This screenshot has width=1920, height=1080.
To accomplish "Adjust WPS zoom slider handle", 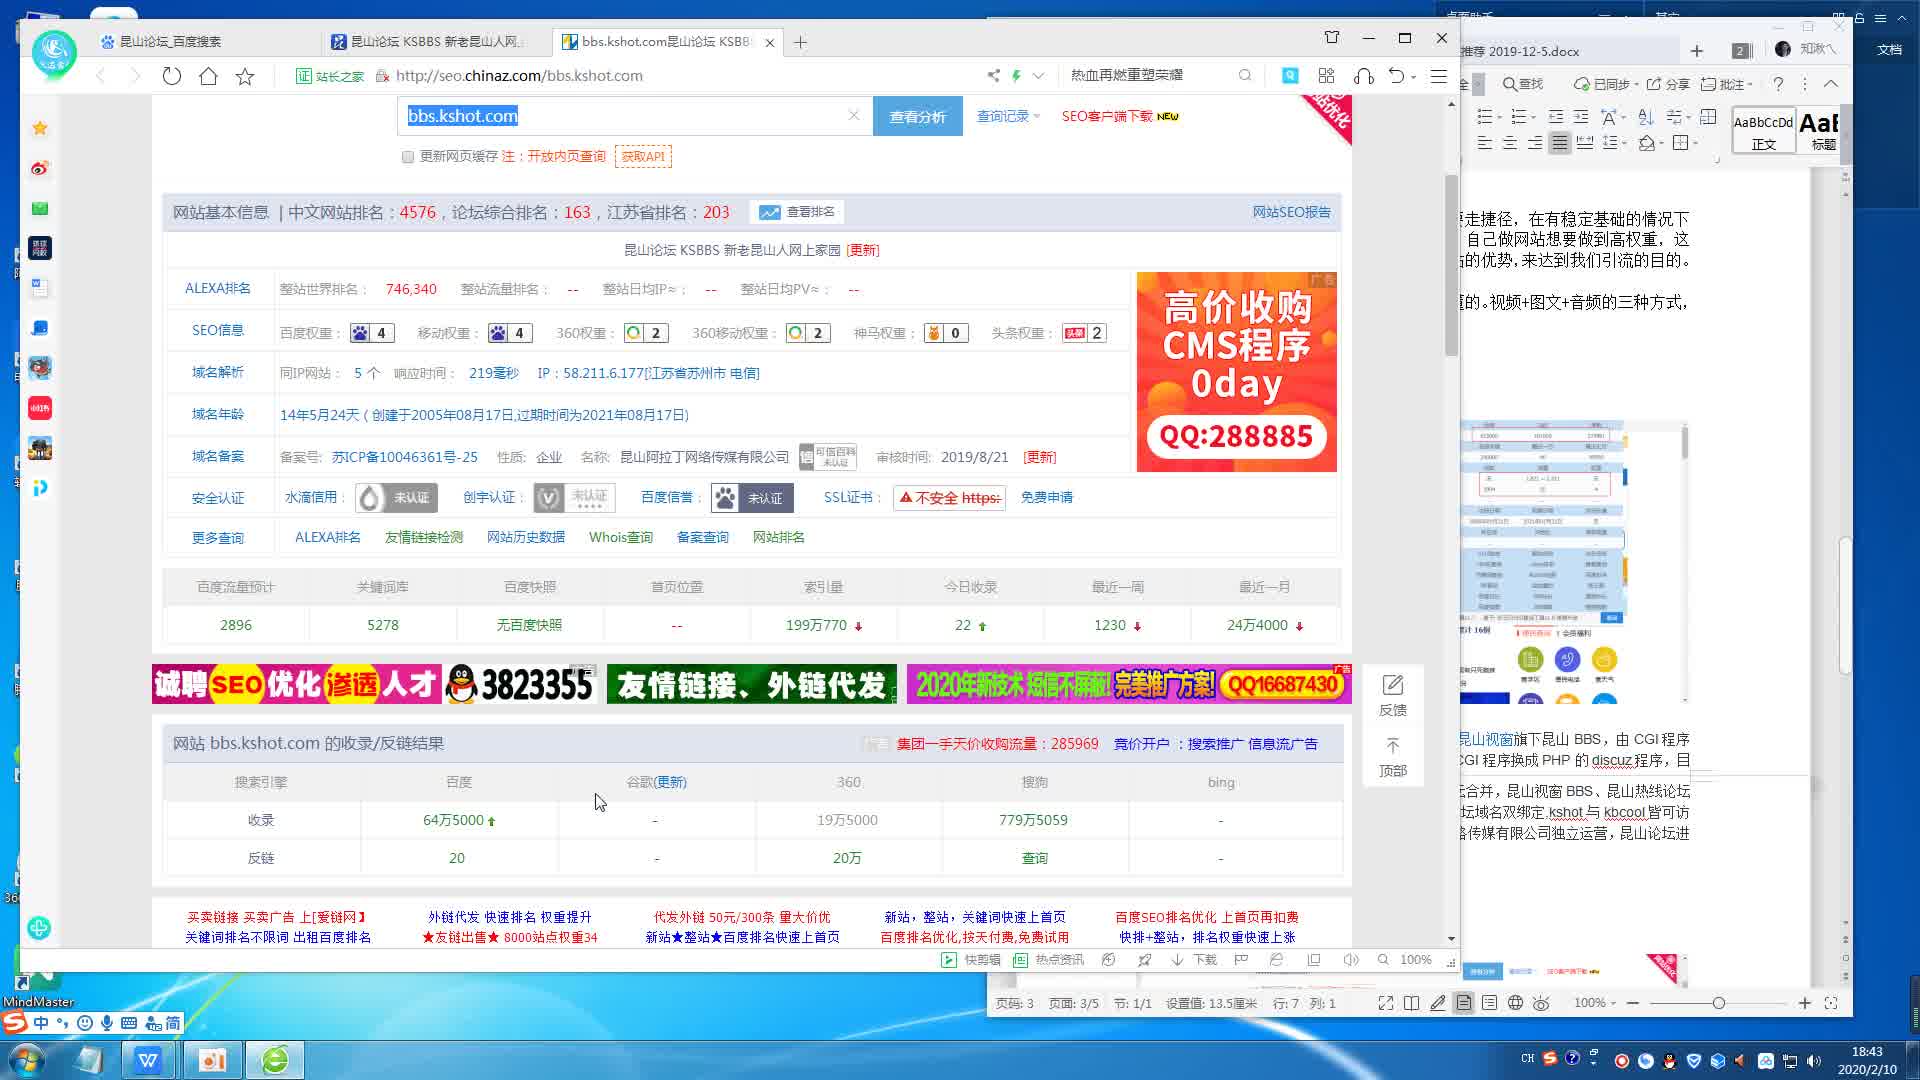I will (1718, 1003).
